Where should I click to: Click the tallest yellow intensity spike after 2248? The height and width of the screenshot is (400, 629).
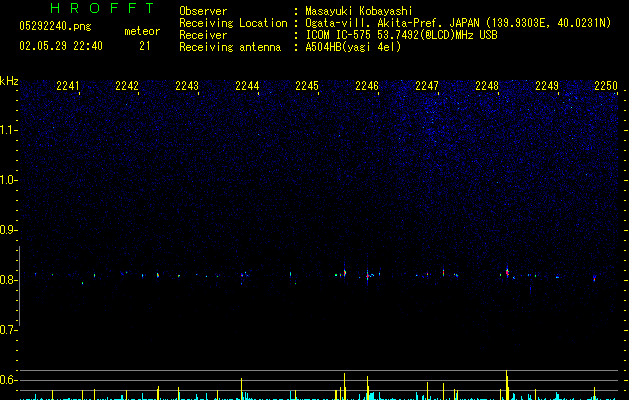(507, 385)
